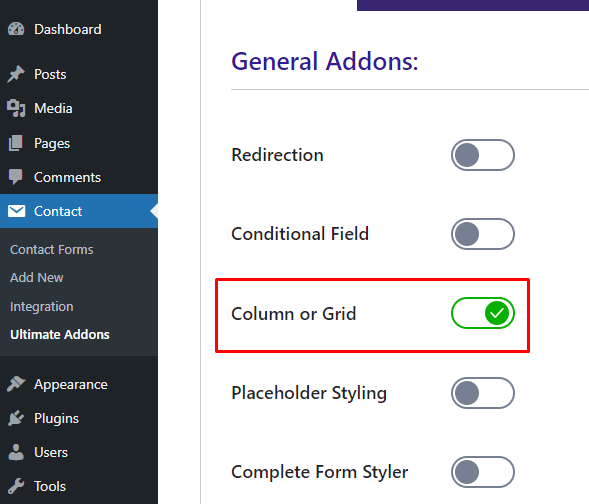Screen dimensions: 589x504
Task: Click the Appearance paintbrush icon
Action: point(16,384)
